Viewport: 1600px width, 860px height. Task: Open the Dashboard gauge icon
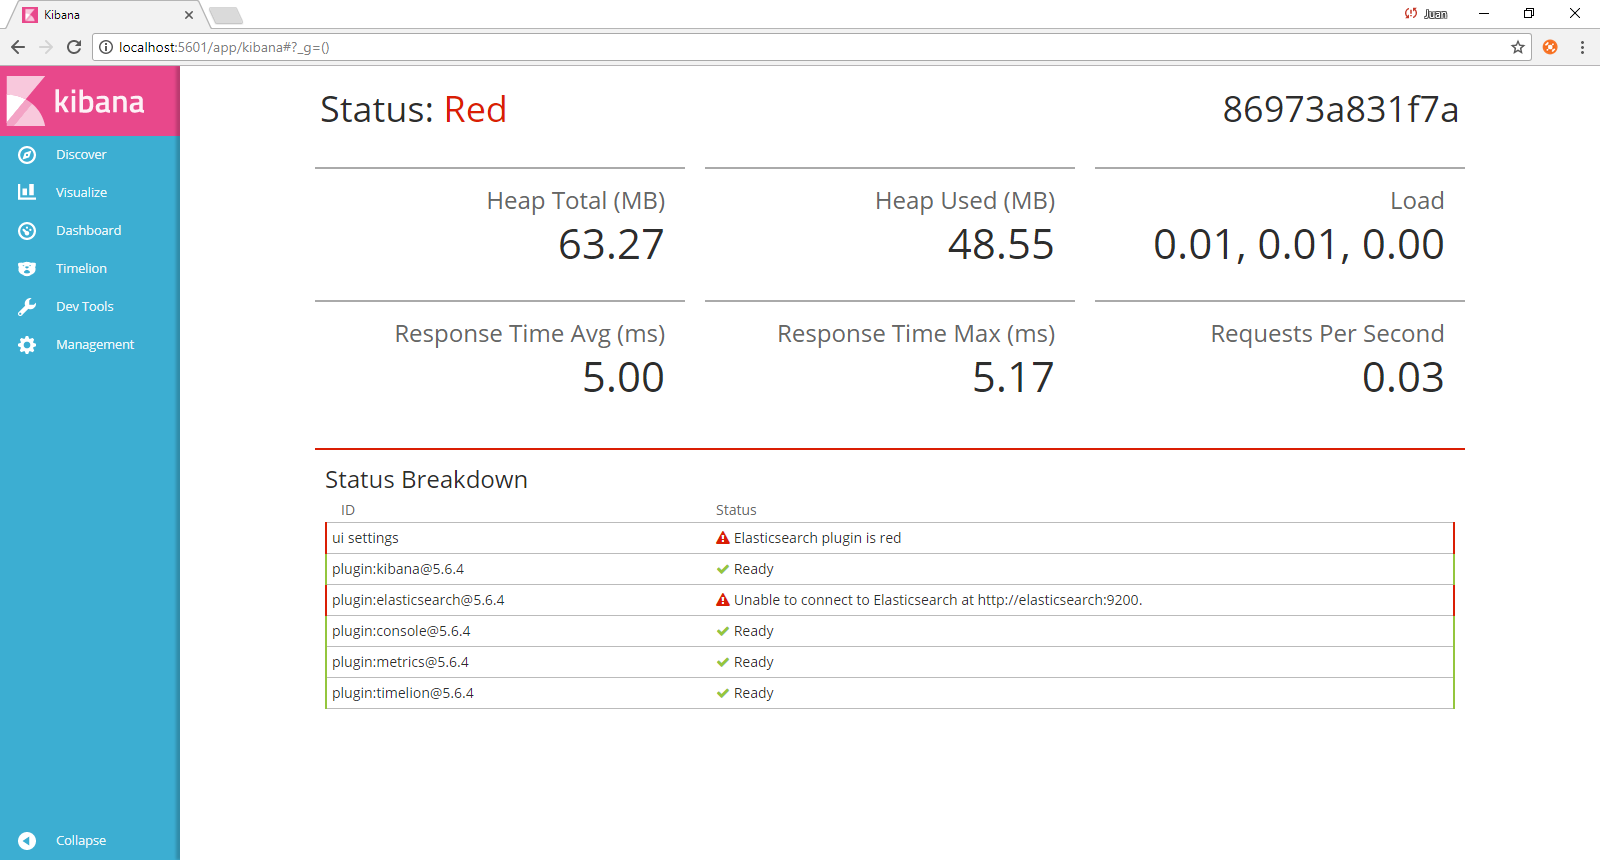[x=27, y=231]
